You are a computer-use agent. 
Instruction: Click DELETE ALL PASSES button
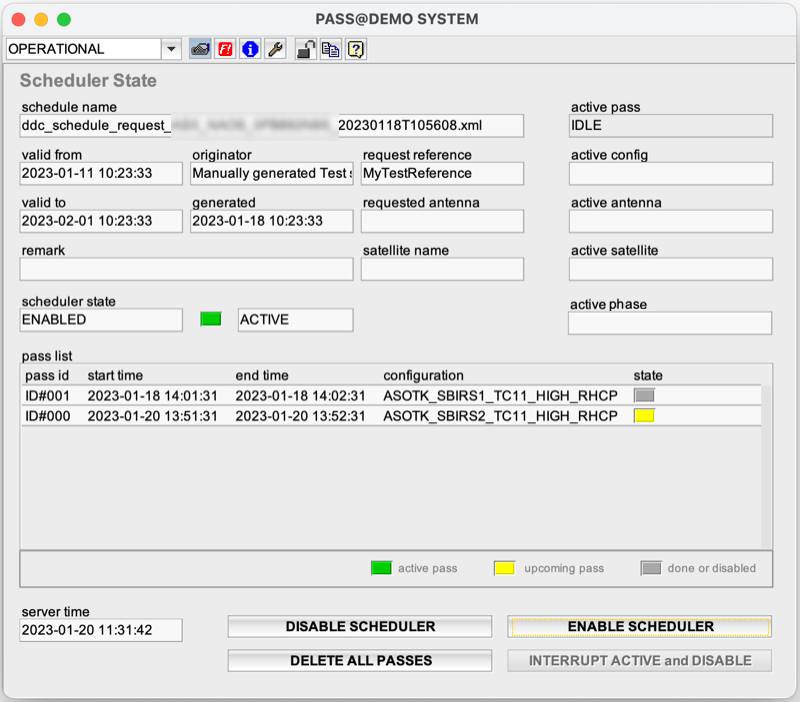360,660
